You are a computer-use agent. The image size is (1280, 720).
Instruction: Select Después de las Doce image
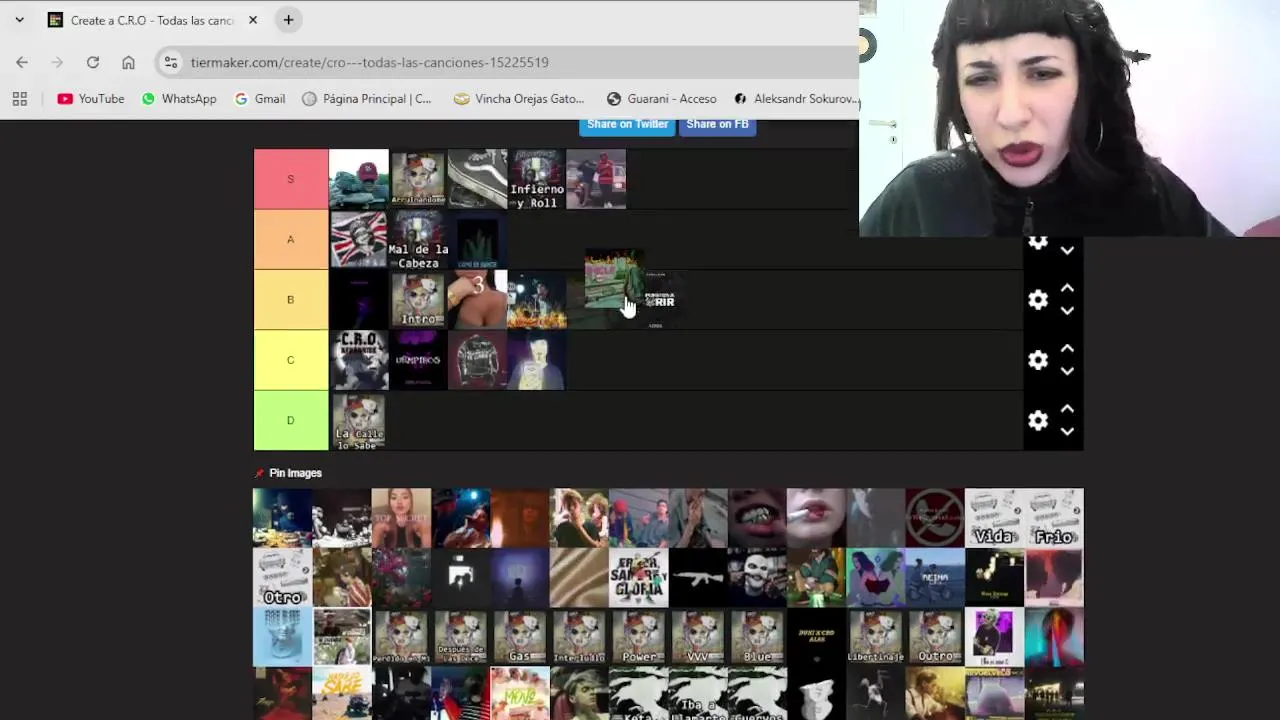tap(461, 637)
